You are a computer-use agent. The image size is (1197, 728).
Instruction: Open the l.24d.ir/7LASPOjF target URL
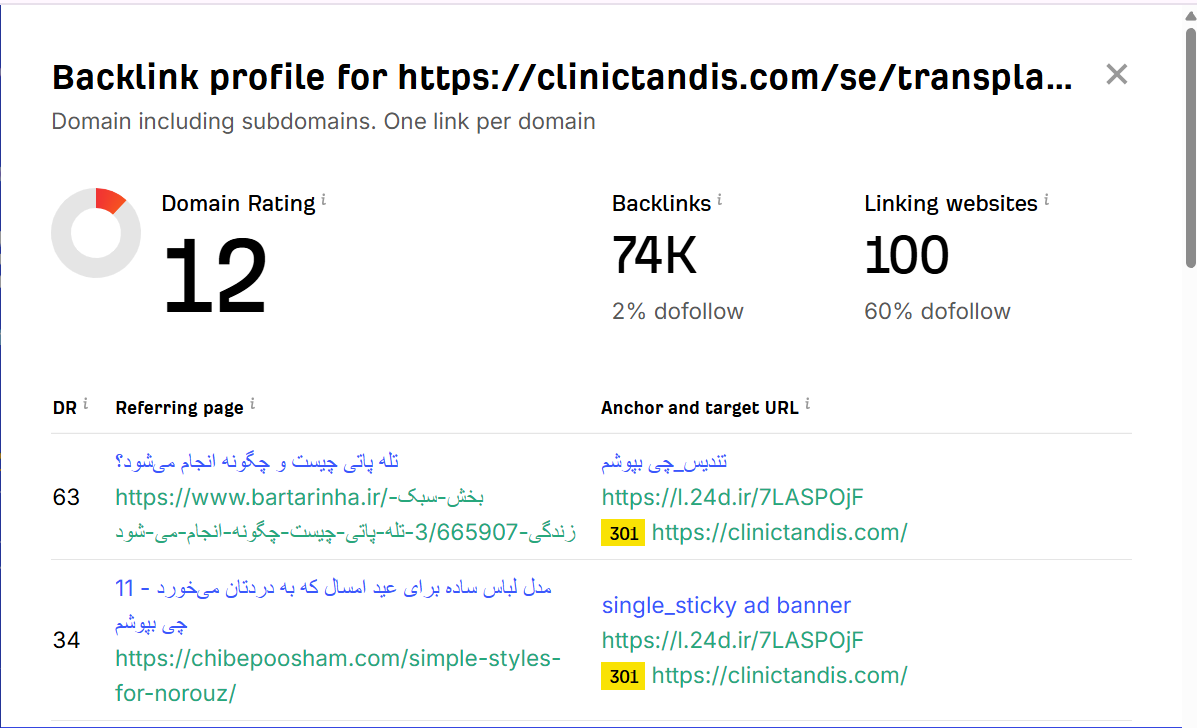click(732, 497)
